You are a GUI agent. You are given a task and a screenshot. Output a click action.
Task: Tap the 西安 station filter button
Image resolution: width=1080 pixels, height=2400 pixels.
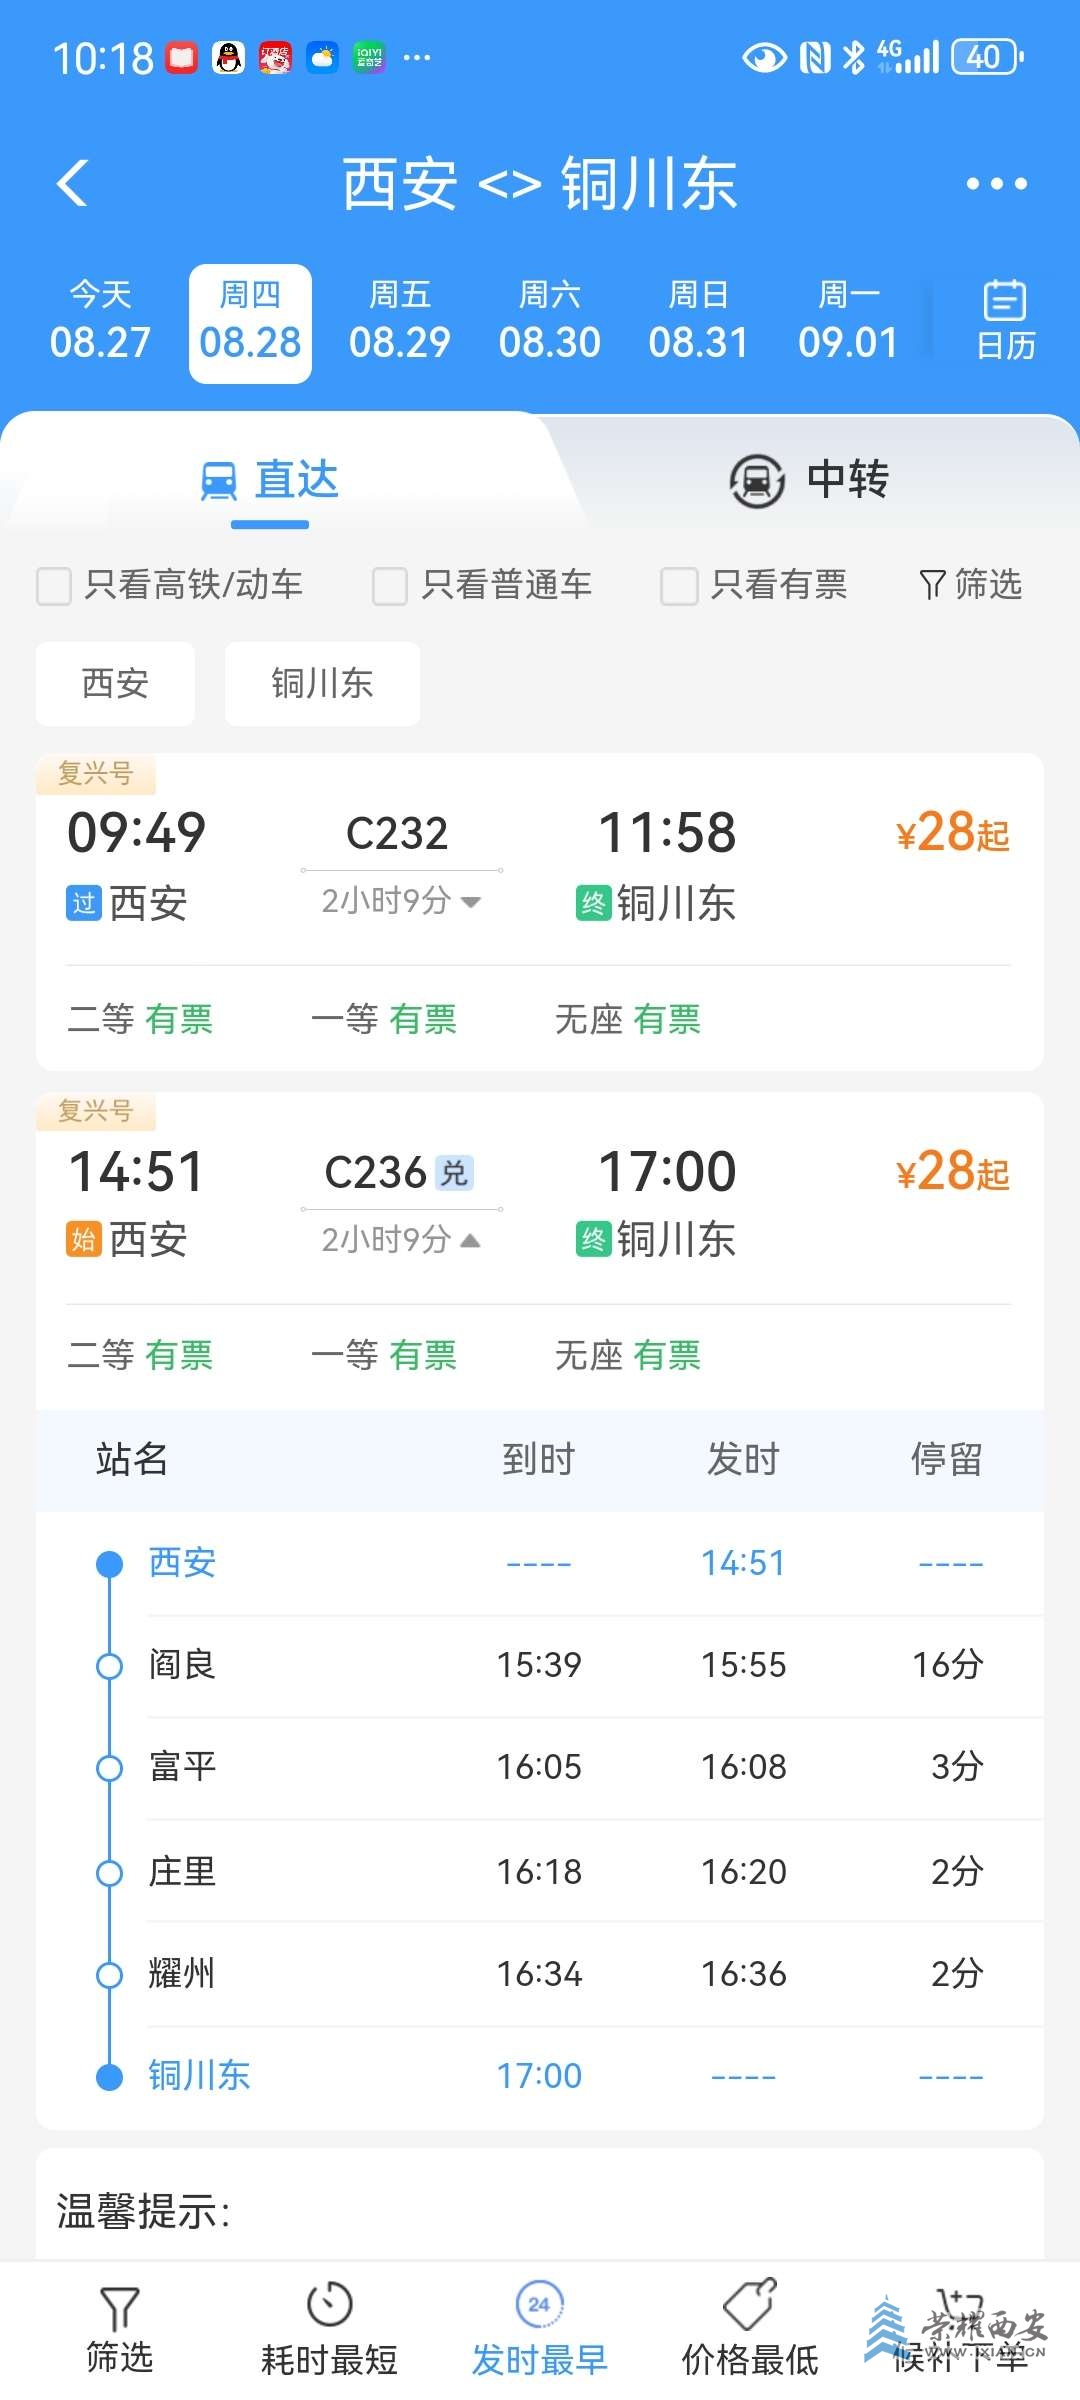pos(115,684)
